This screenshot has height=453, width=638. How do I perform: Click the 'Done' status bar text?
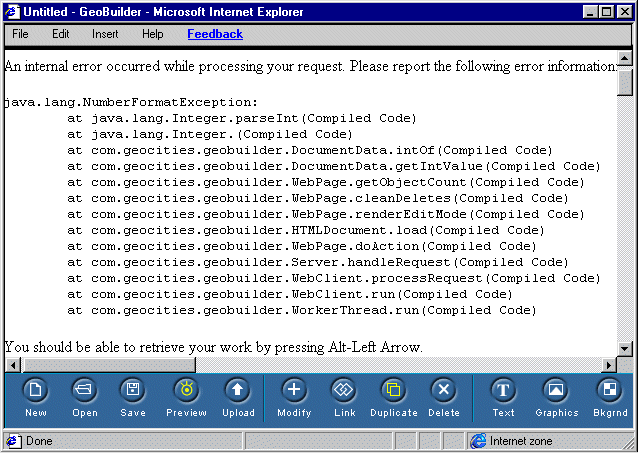(x=39, y=441)
